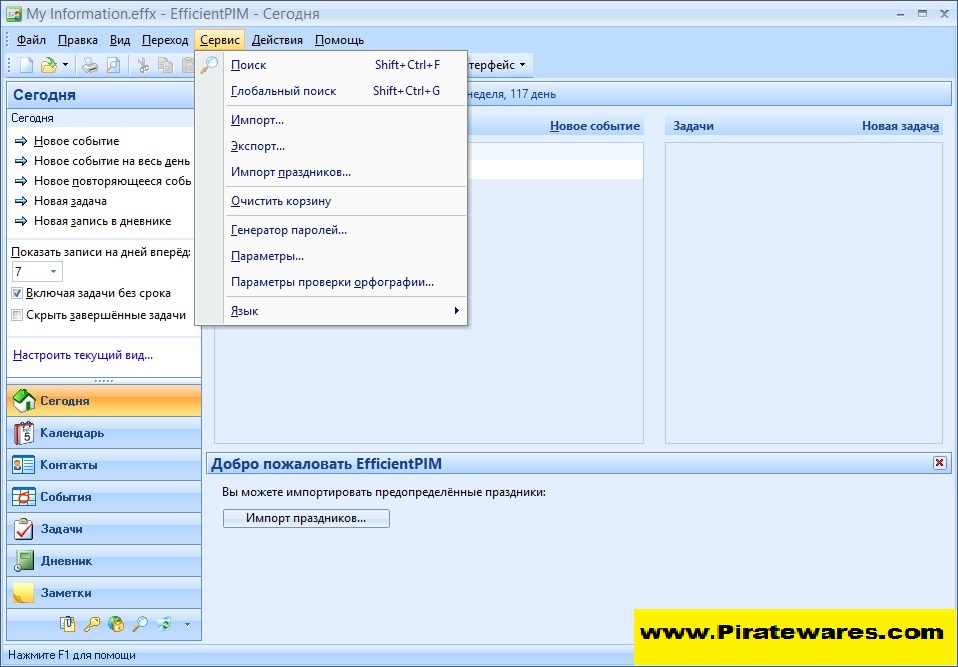958x667 pixels.
Task: Click the globe with padlock icon
Action: click(116, 624)
